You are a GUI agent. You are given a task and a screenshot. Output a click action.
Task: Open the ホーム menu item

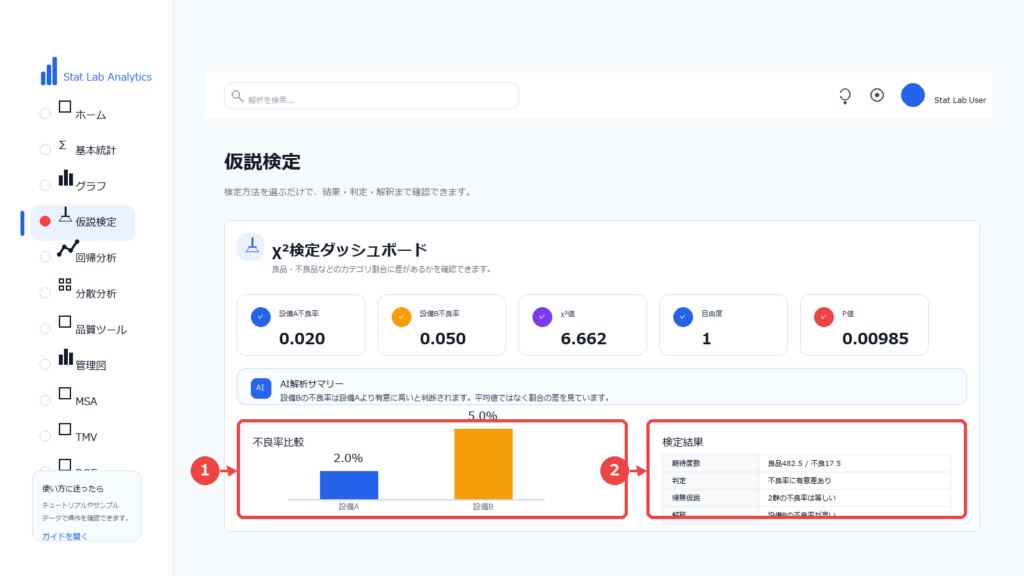[x=90, y=115]
